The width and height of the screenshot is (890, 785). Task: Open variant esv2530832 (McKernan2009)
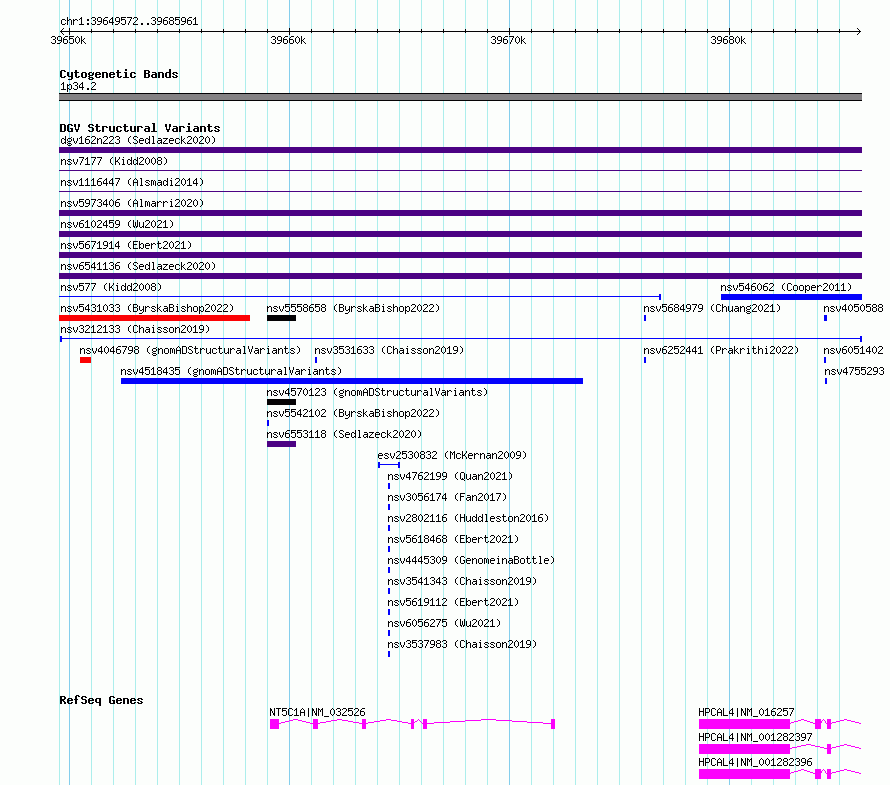(452, 455)
